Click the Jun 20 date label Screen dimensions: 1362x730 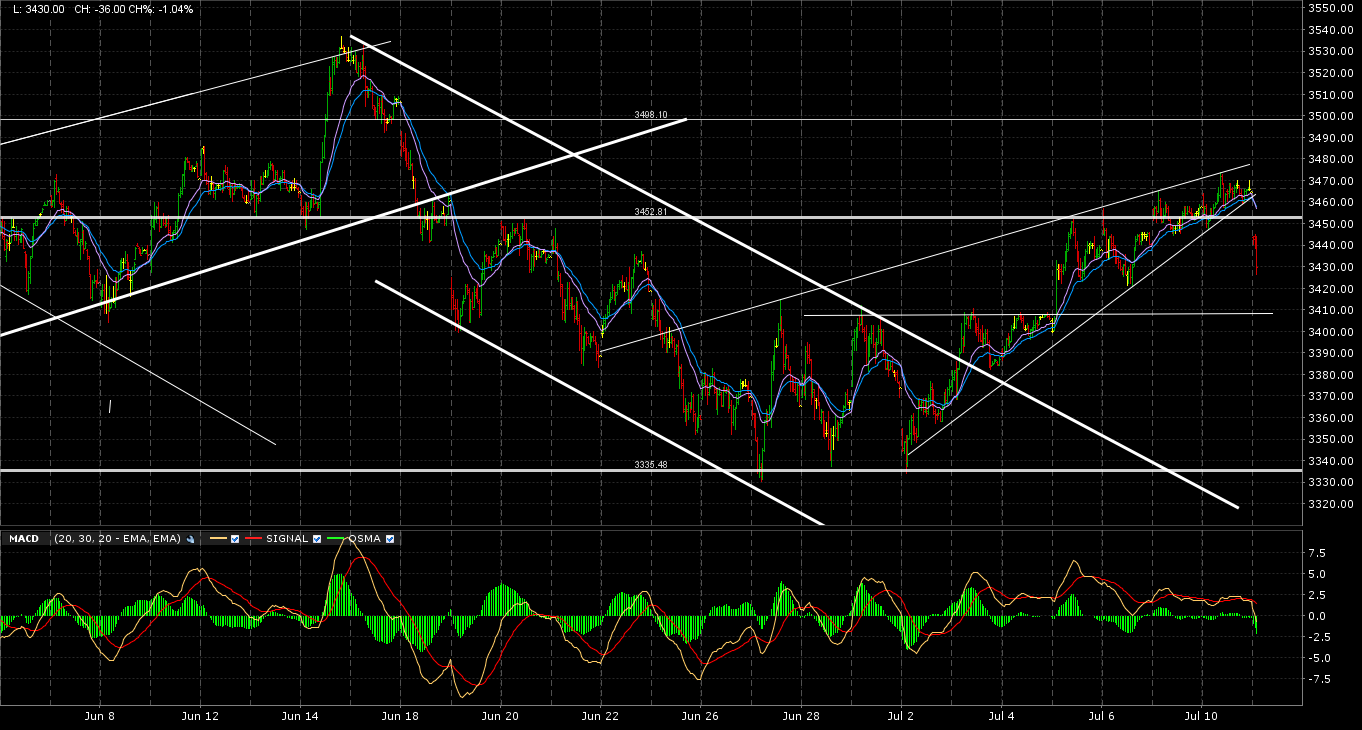[x=500, y=717]
